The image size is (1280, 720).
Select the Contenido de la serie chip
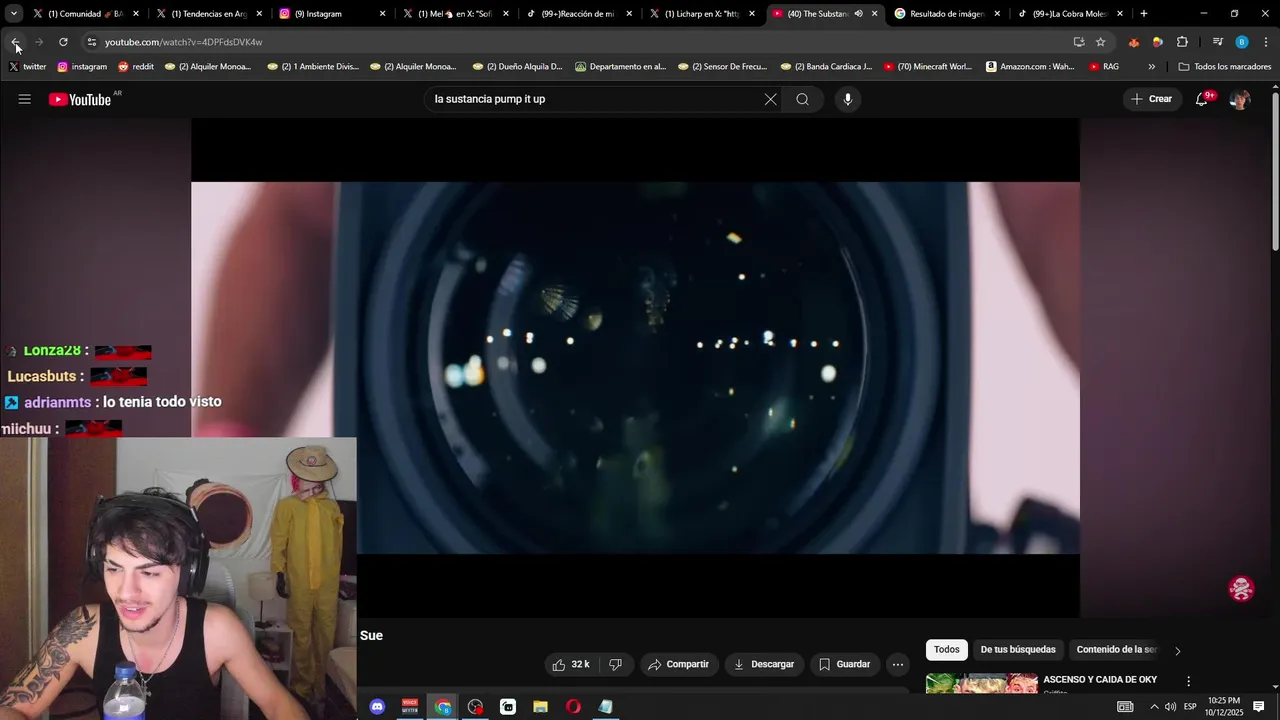1116,650
